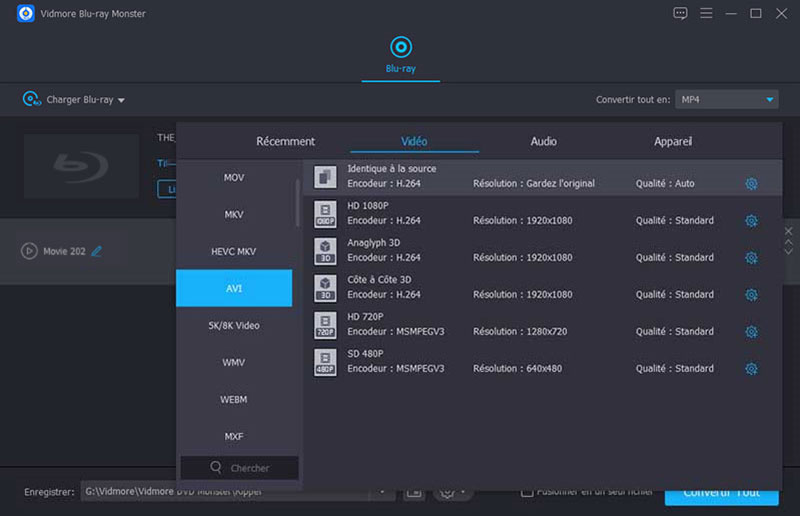The width and height of the screenshot is (800, 516).
Task: Click the Convertir Tout button
Action: tap(720, 492)
